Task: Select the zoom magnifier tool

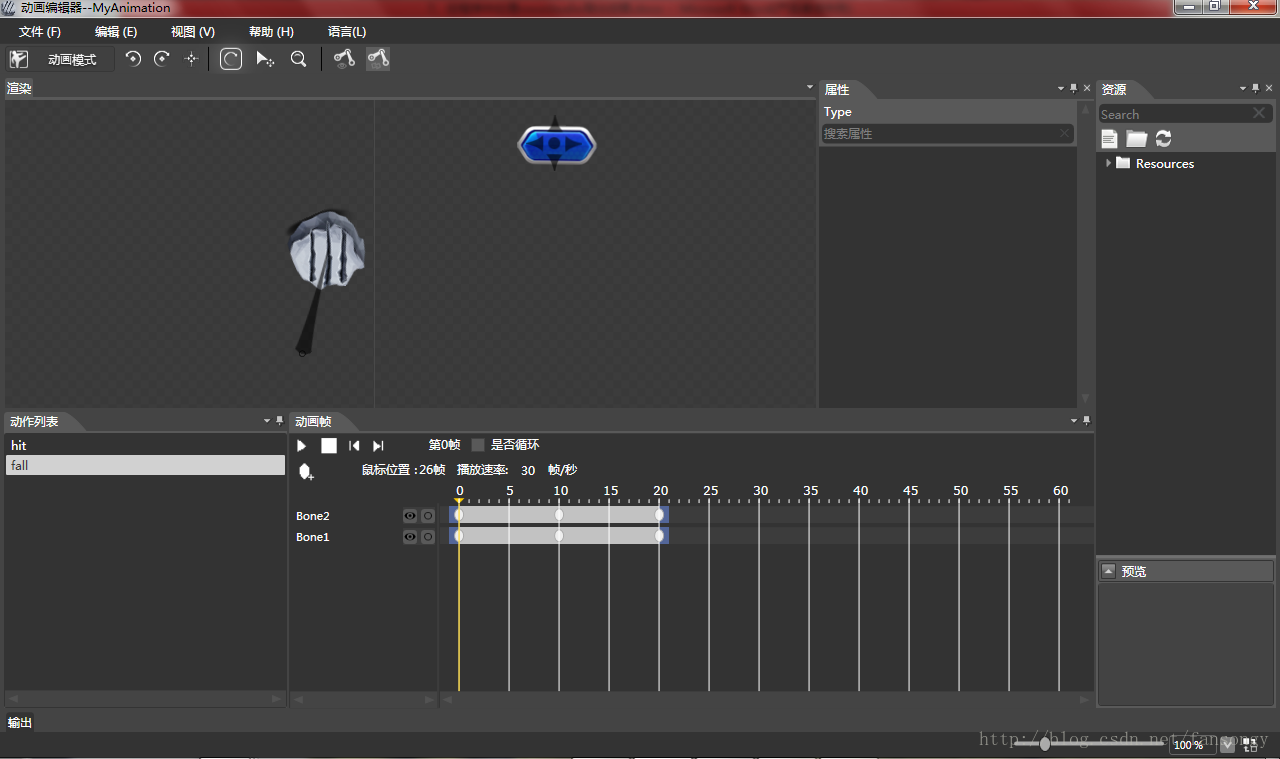Action: point(298,59)
